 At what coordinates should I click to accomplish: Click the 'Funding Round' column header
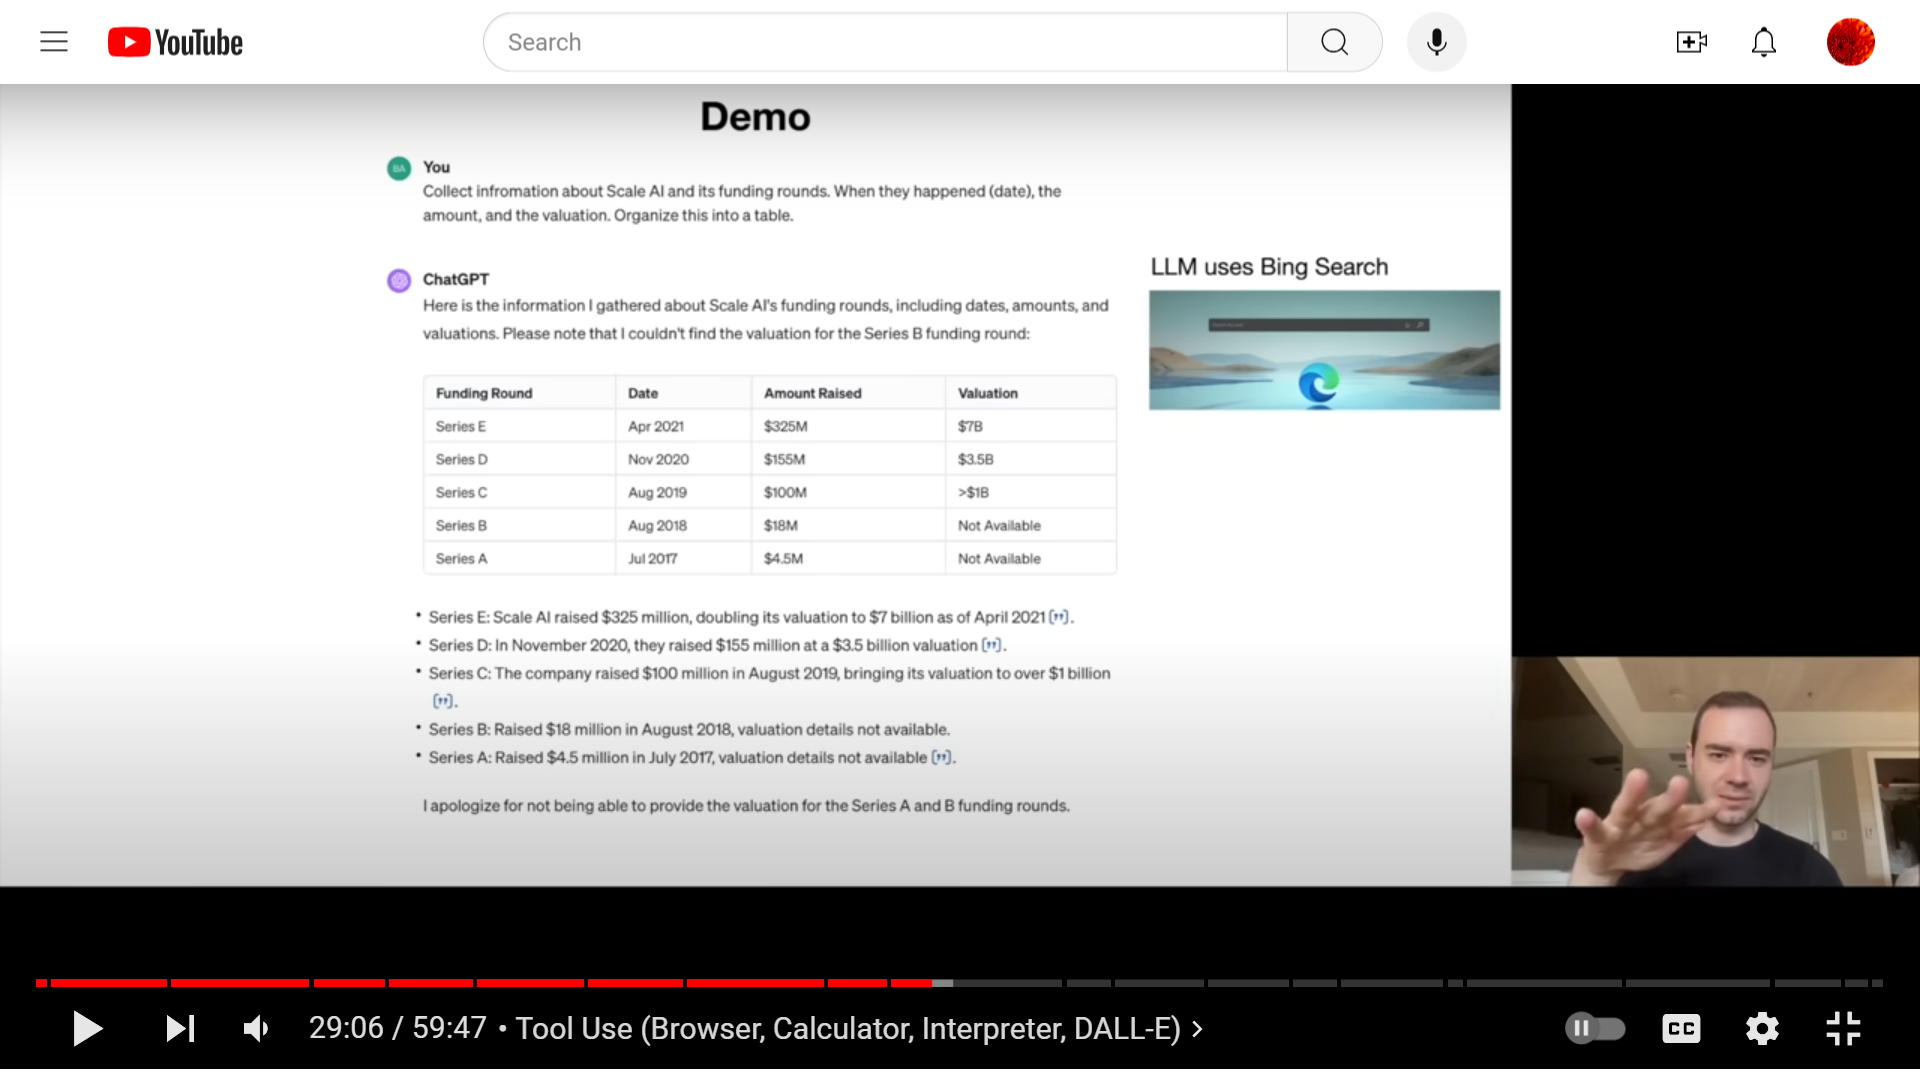(x=484, y=393)
